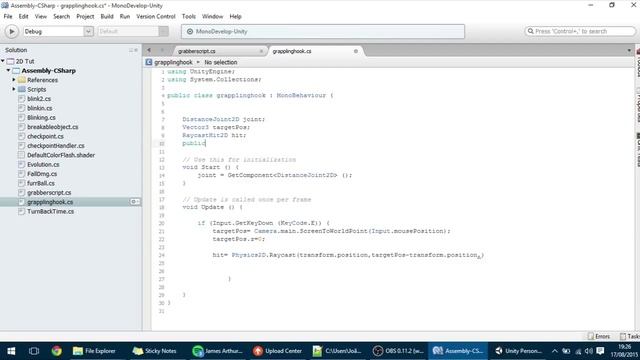This screenshot has height=360, width=640.
Task: Open the Build menu
Action: click(107, 16)
